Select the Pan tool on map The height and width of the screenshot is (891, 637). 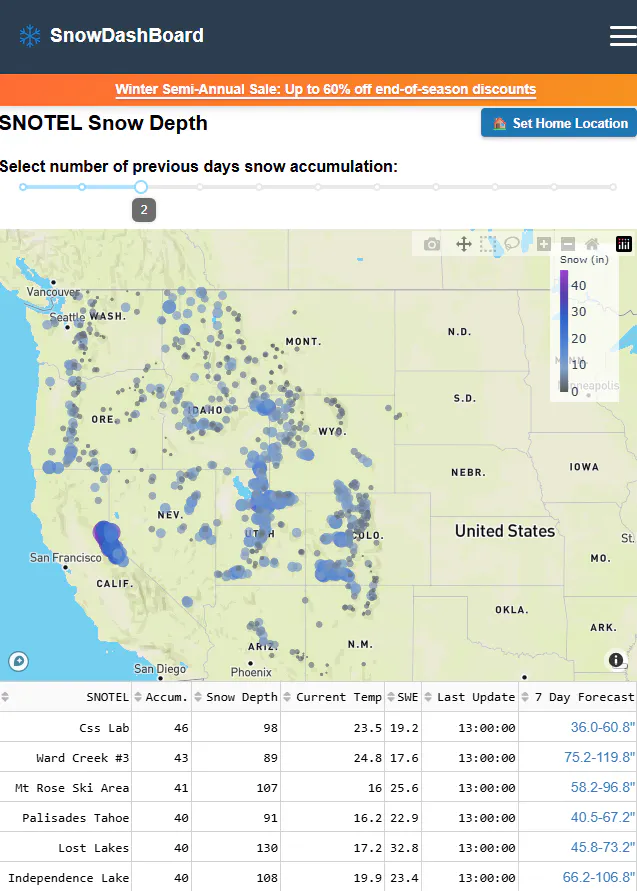pyautogui.click(x=464, y=244)
